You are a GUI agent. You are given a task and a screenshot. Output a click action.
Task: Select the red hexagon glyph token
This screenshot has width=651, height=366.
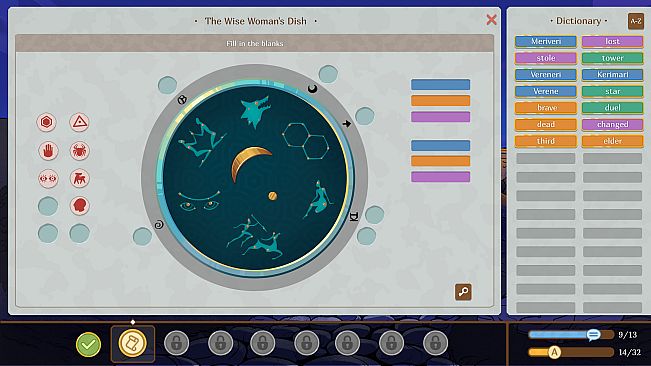pos(46,122)
